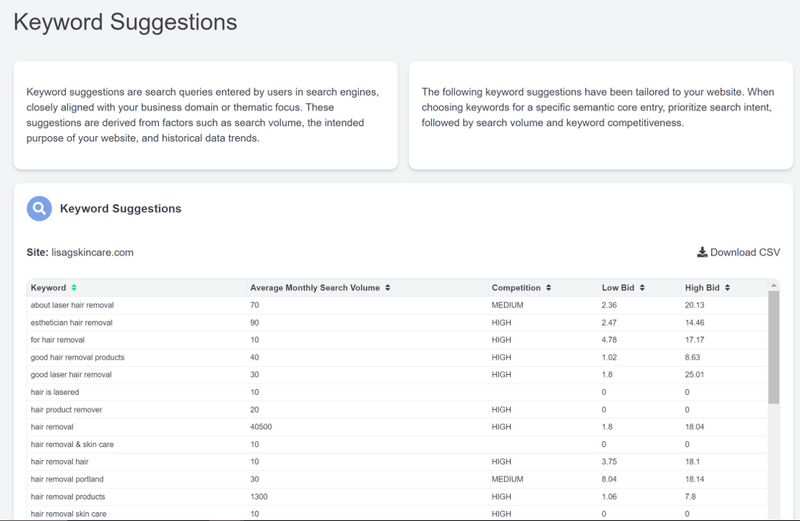This screenshot has height=521, width=800.
Task: Open the lisagskincare.com site link
Action: 92,253
